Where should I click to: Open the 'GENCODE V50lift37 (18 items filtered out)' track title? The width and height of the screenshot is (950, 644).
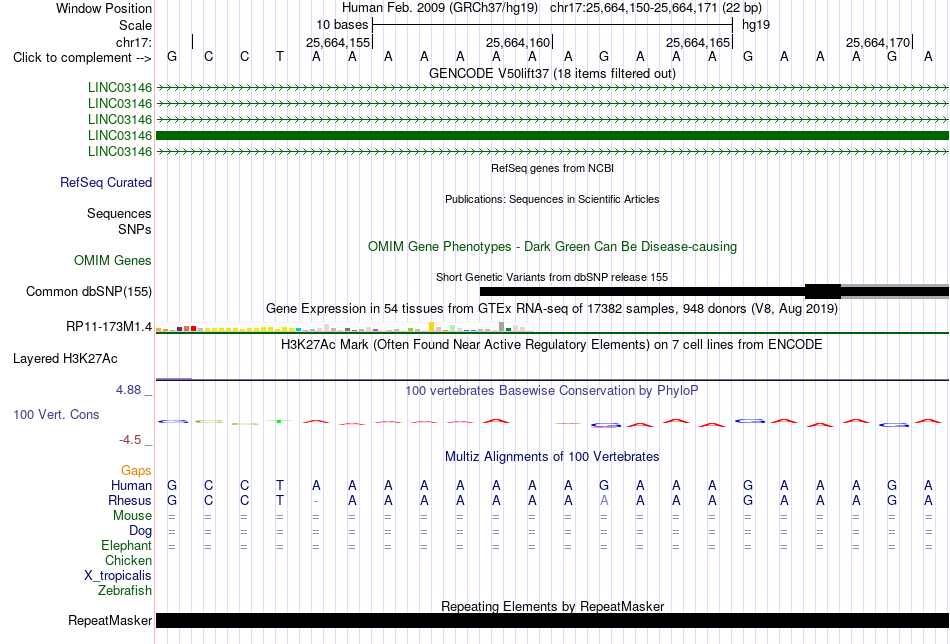[552, 73]
